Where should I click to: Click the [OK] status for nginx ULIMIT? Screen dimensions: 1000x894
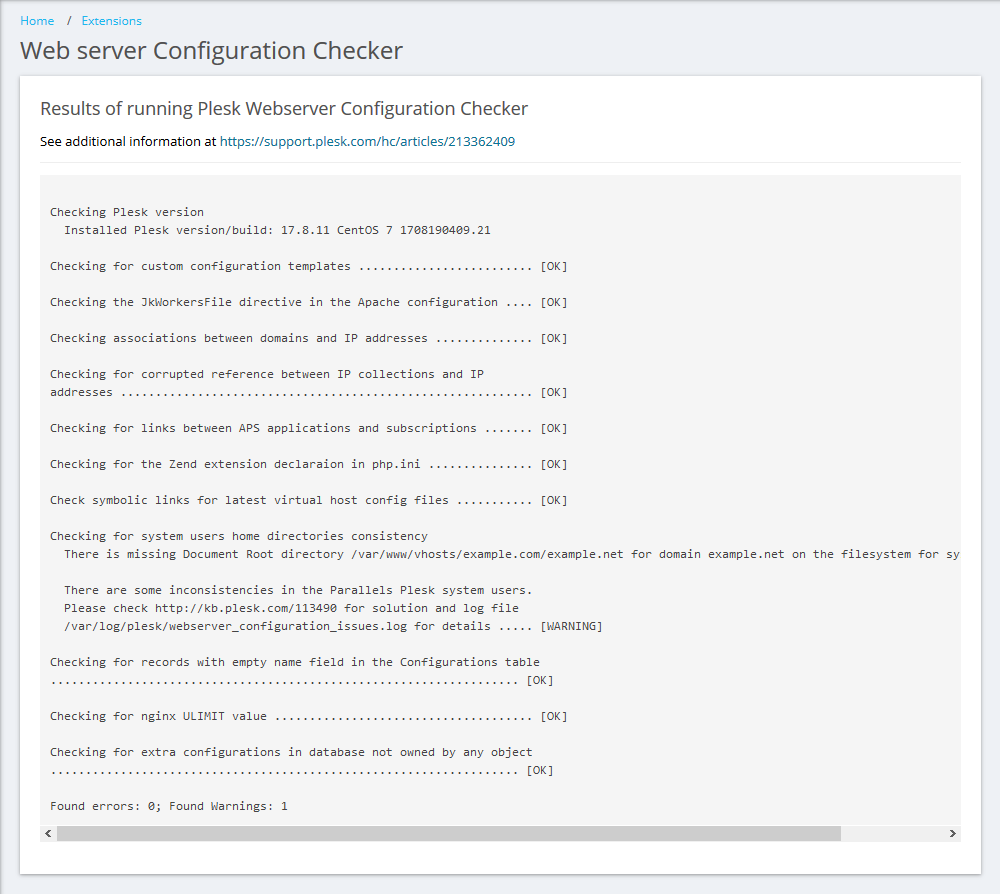point(554,717)
